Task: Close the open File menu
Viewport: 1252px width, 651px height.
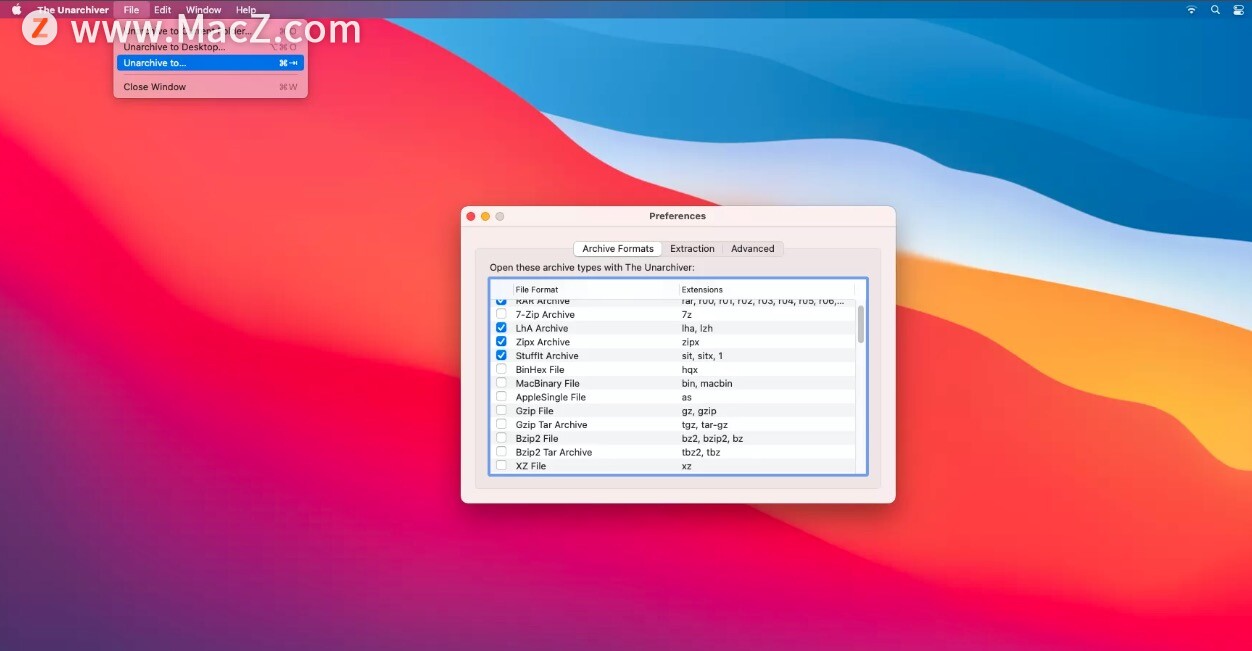Action: [x=131, y=10]
